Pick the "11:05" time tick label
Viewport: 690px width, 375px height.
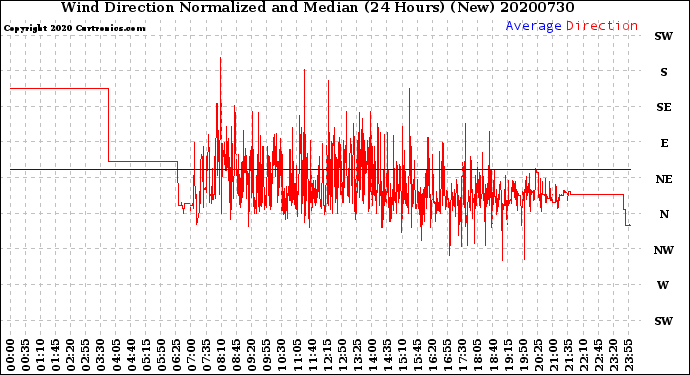pyautogui.click(x=297, y=355)
